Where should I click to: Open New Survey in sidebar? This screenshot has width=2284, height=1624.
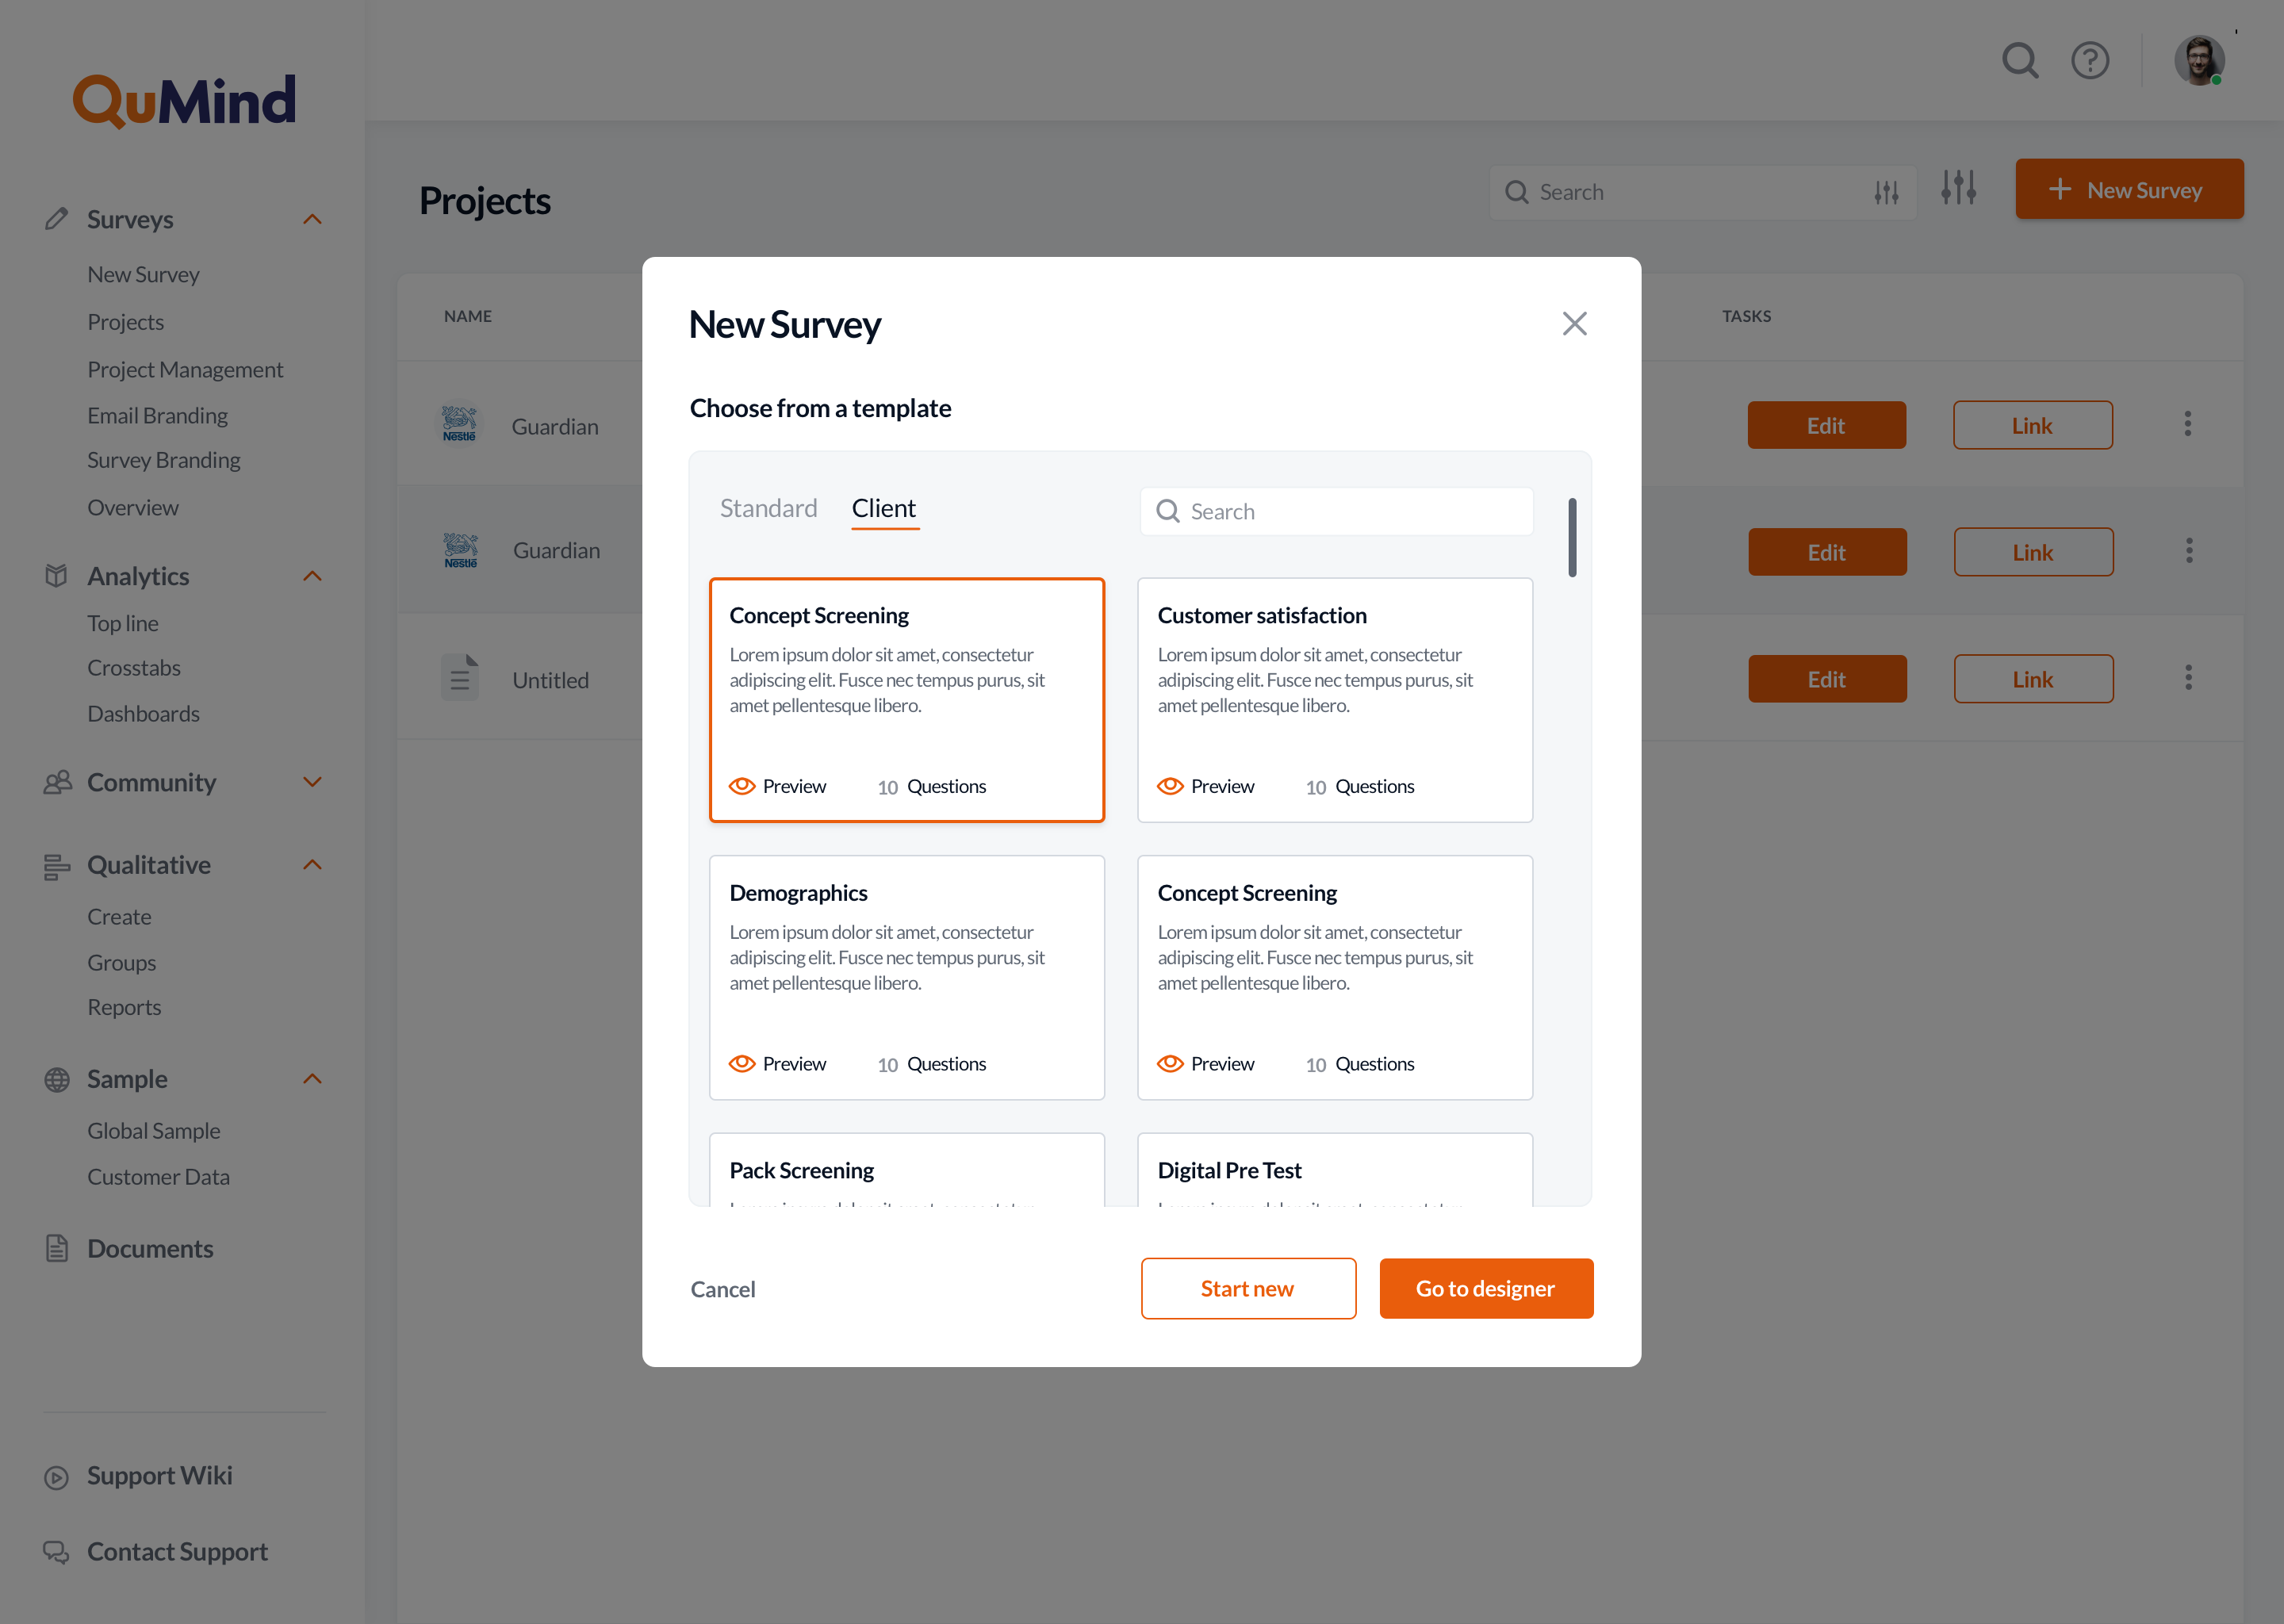click(x=143, y=274)
